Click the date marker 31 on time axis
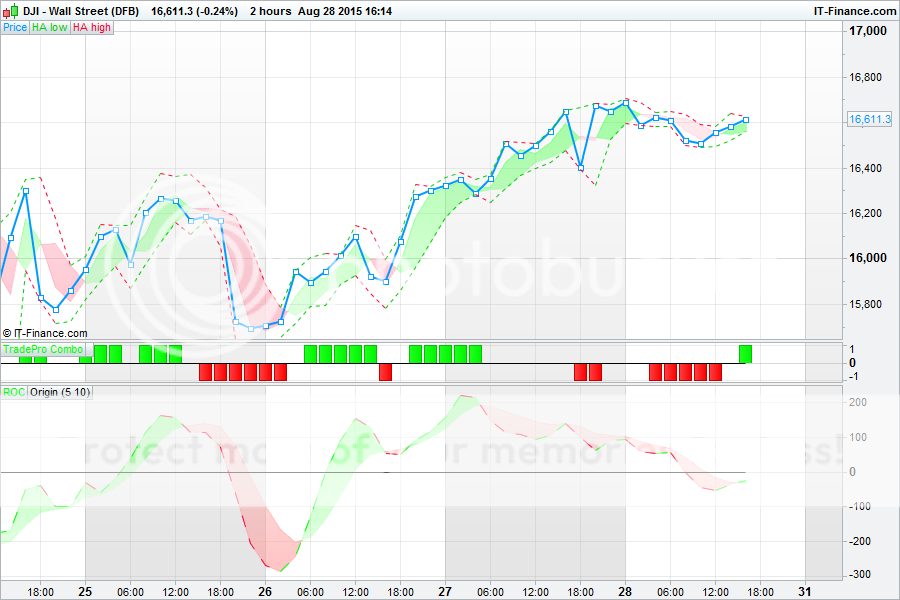 tap(805, 590)
